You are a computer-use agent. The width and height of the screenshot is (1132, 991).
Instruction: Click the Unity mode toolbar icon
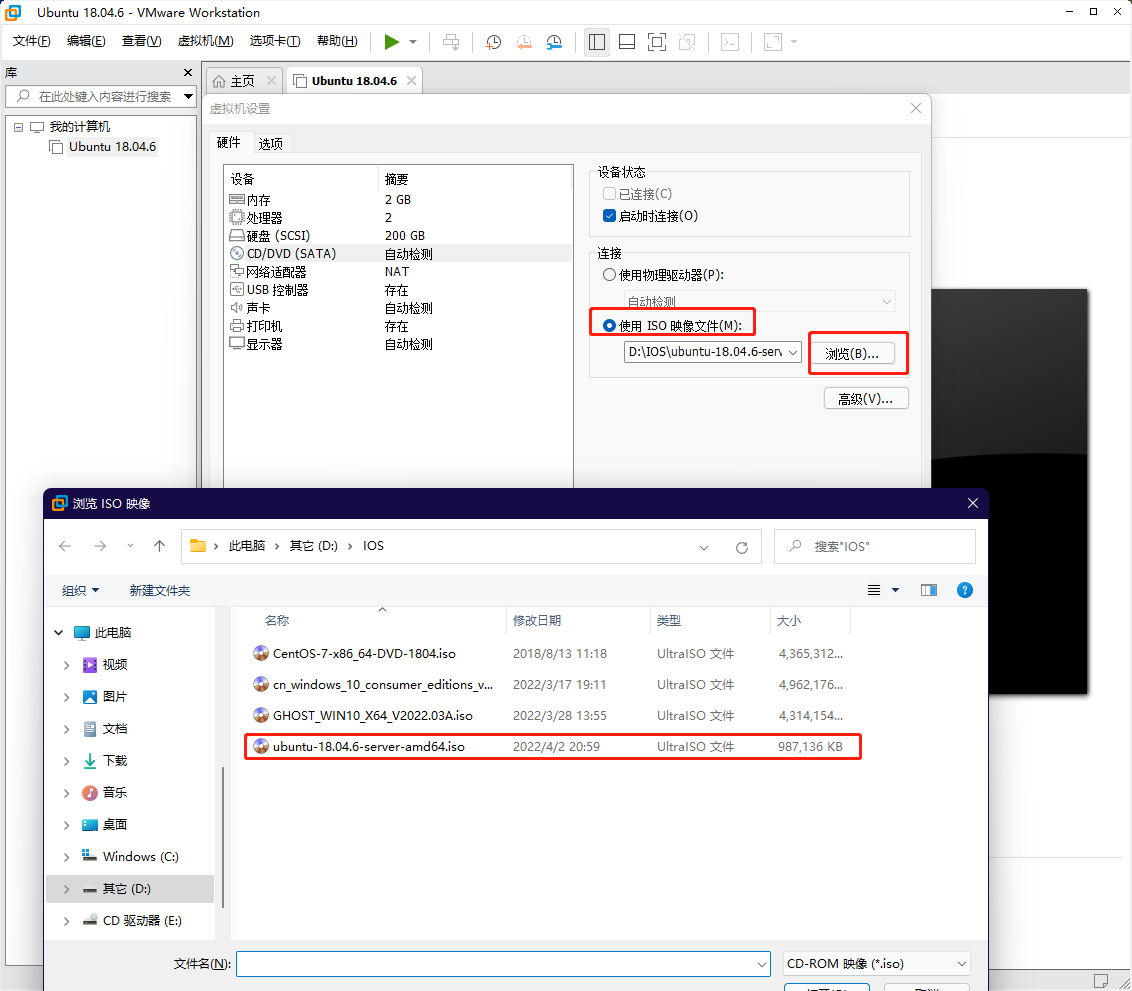(687, 42)
